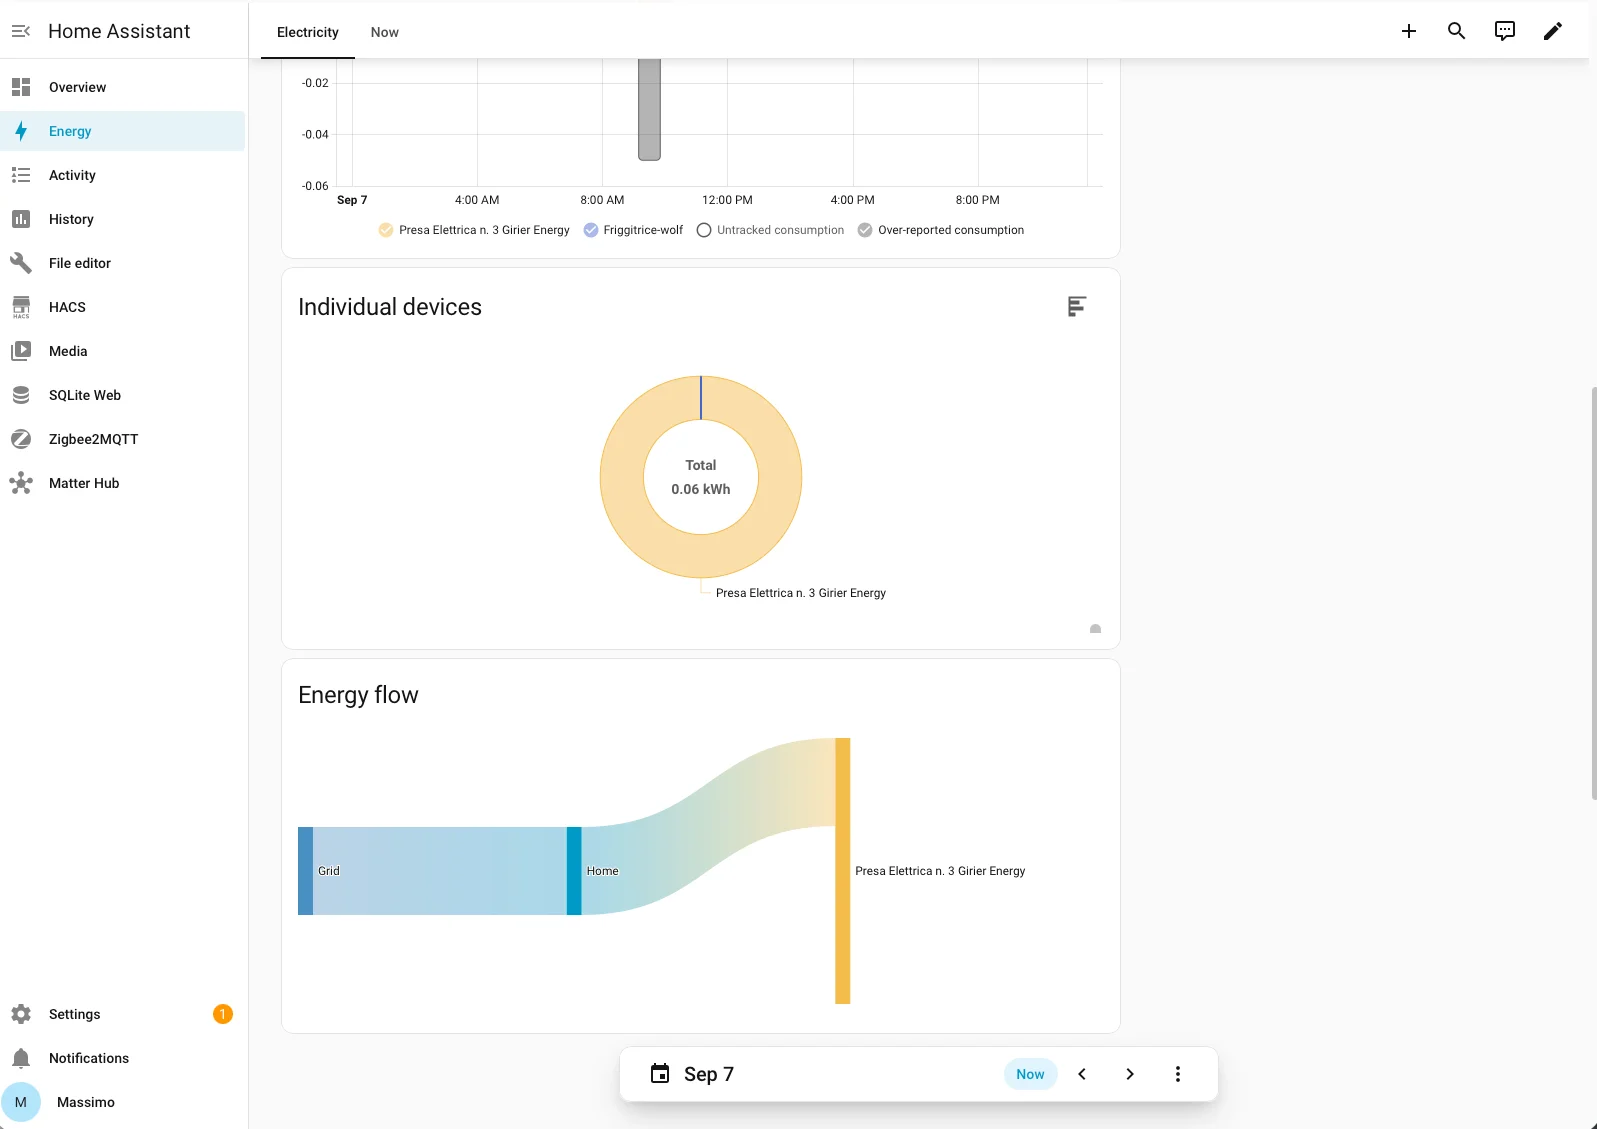Open the search magnifier icon
Image resolution: width=1597 pixels, height=1129 pixels.
(1457, 31)
